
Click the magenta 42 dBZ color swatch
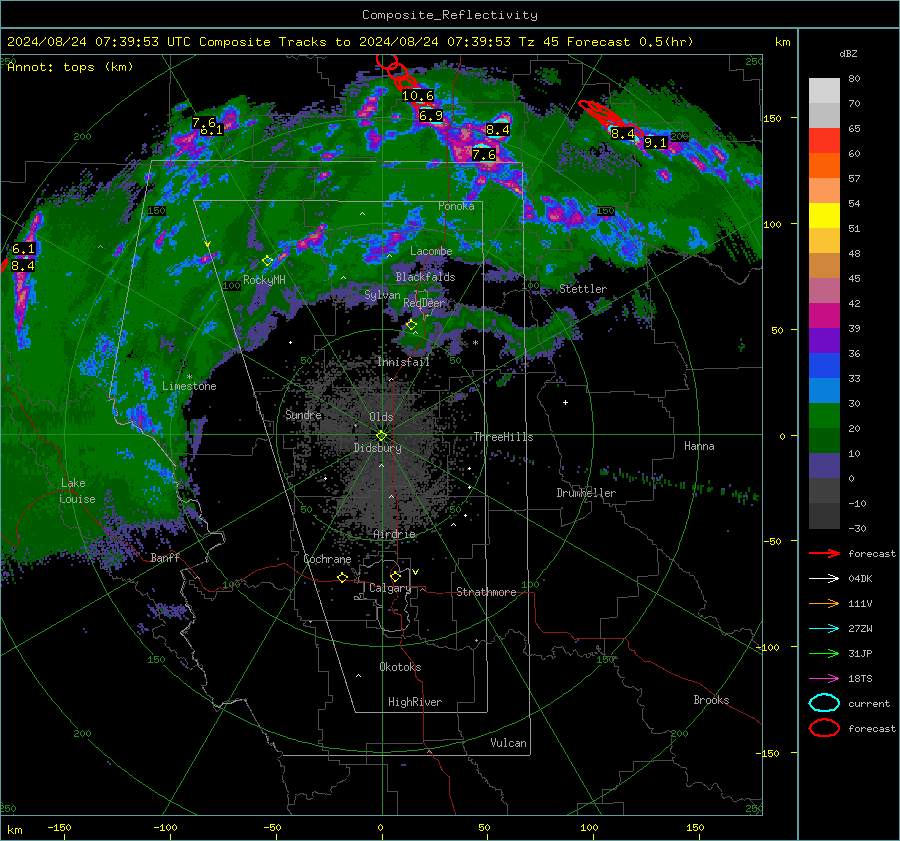(x=824, y=316)
